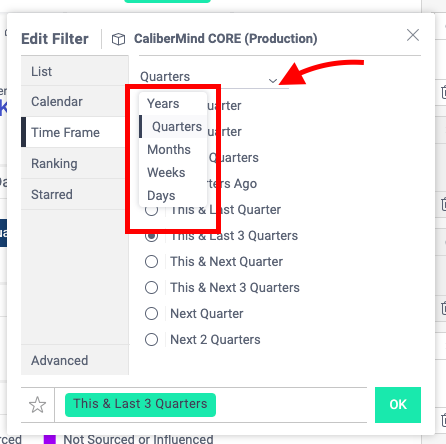Collapse the Quarters dropdown via its chevron

coord(273,80)
